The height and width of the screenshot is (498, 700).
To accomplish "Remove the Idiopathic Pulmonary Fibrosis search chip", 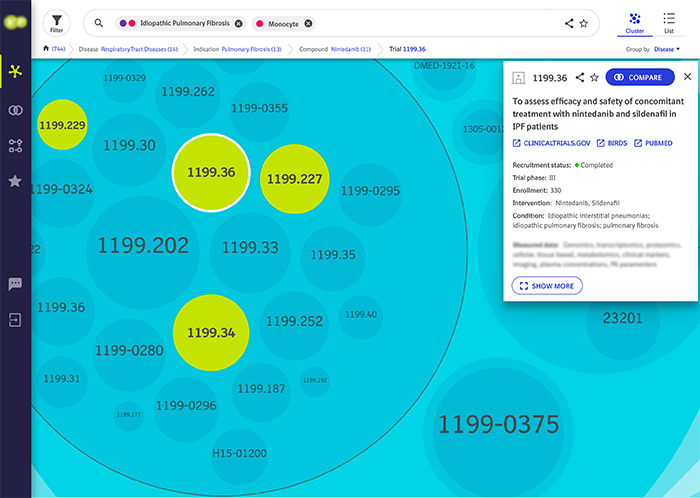I will (x=239, y=24).
